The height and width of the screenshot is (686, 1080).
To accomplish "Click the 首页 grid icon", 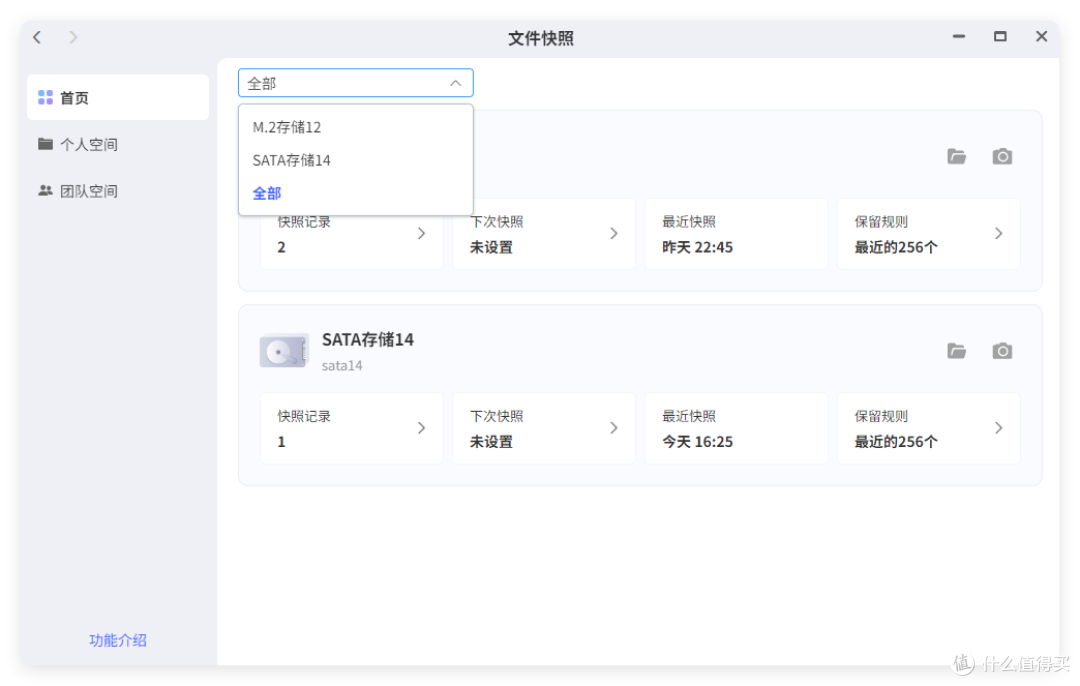I will point(45,98).
